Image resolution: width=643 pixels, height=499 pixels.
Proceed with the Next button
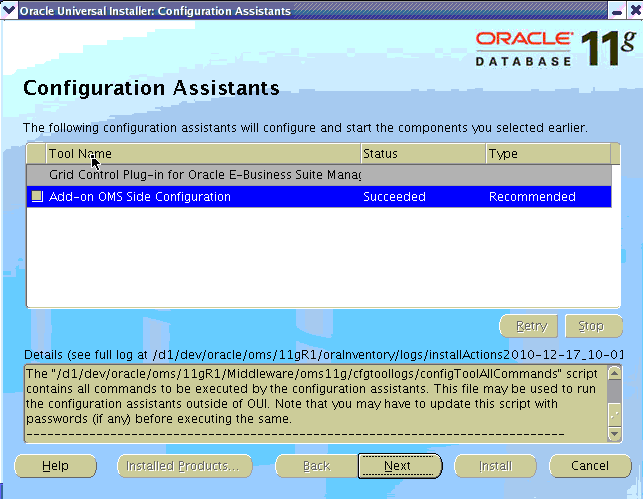pos(400,466)
